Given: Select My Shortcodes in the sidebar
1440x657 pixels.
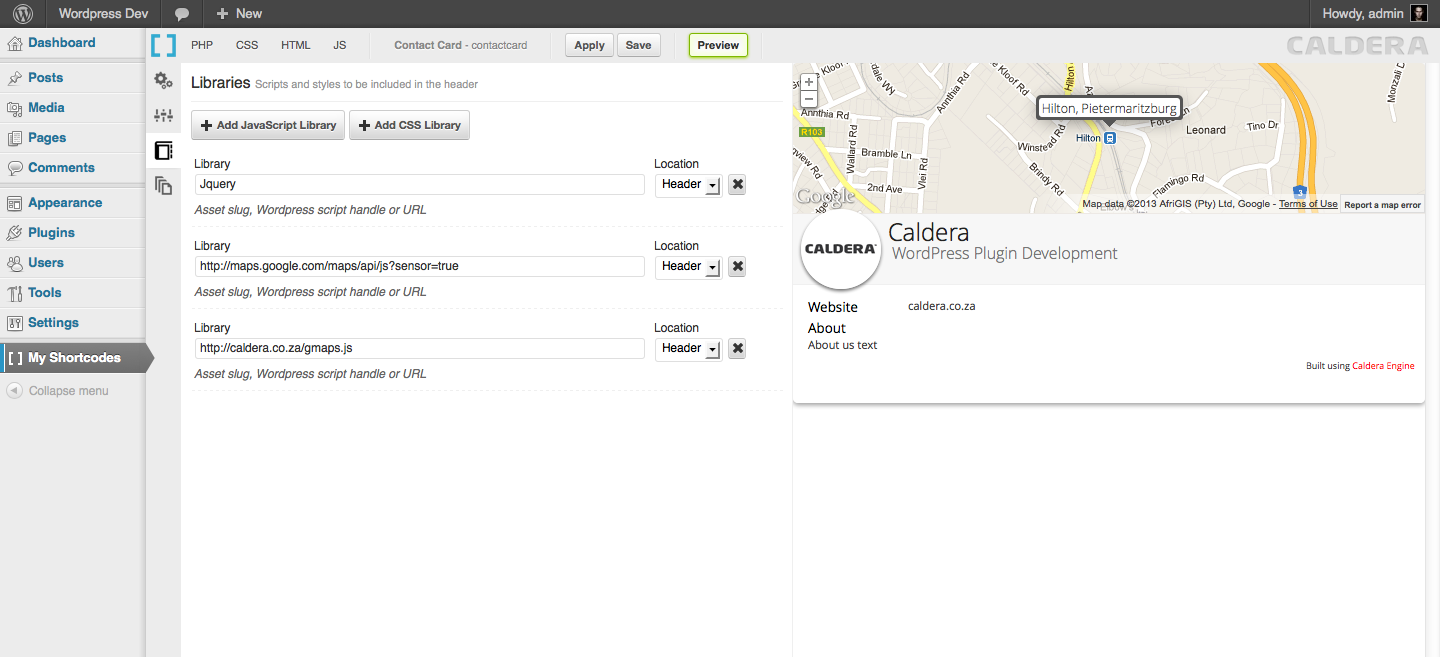Looking at the screenshot, I should point(74,358).
